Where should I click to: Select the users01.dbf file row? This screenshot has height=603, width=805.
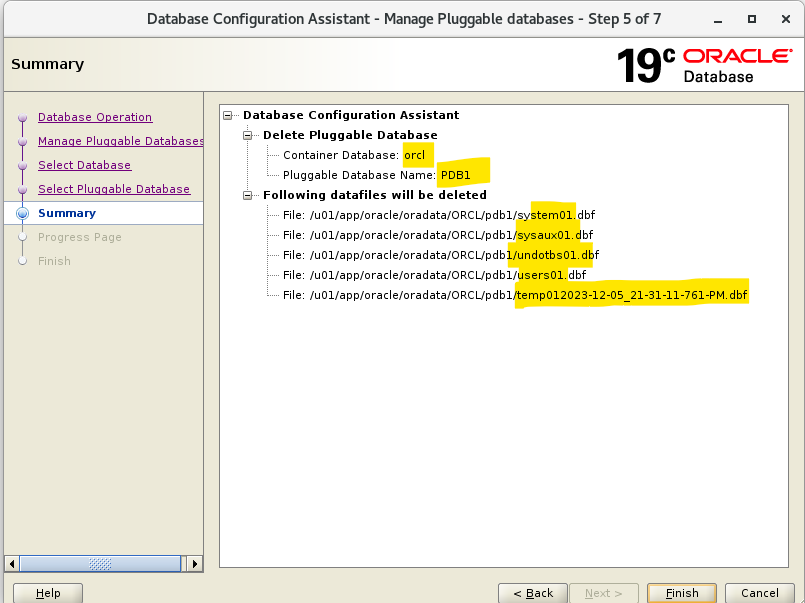point(434,275)
